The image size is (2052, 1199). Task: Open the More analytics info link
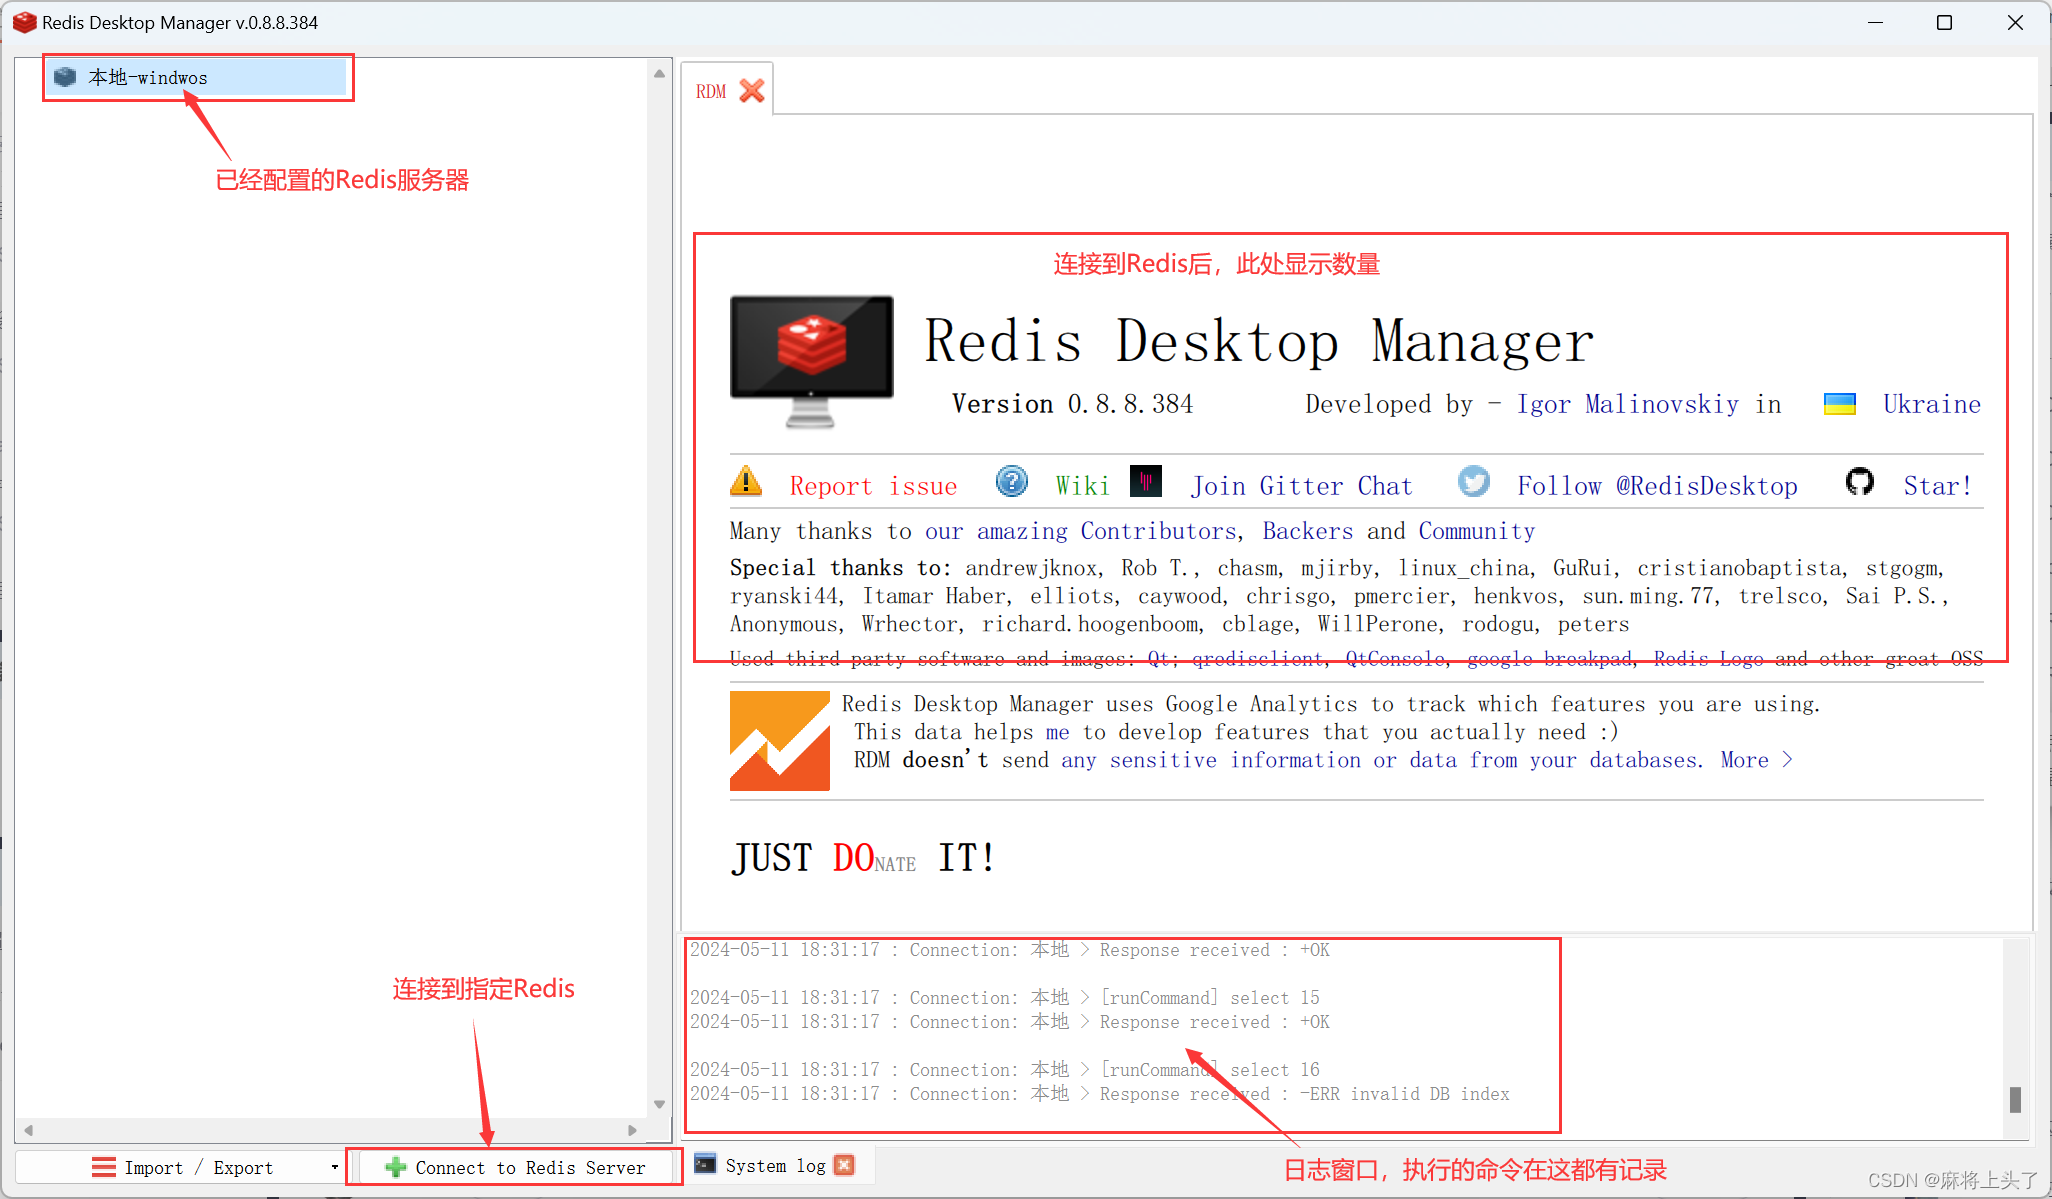click(1757, 760)
